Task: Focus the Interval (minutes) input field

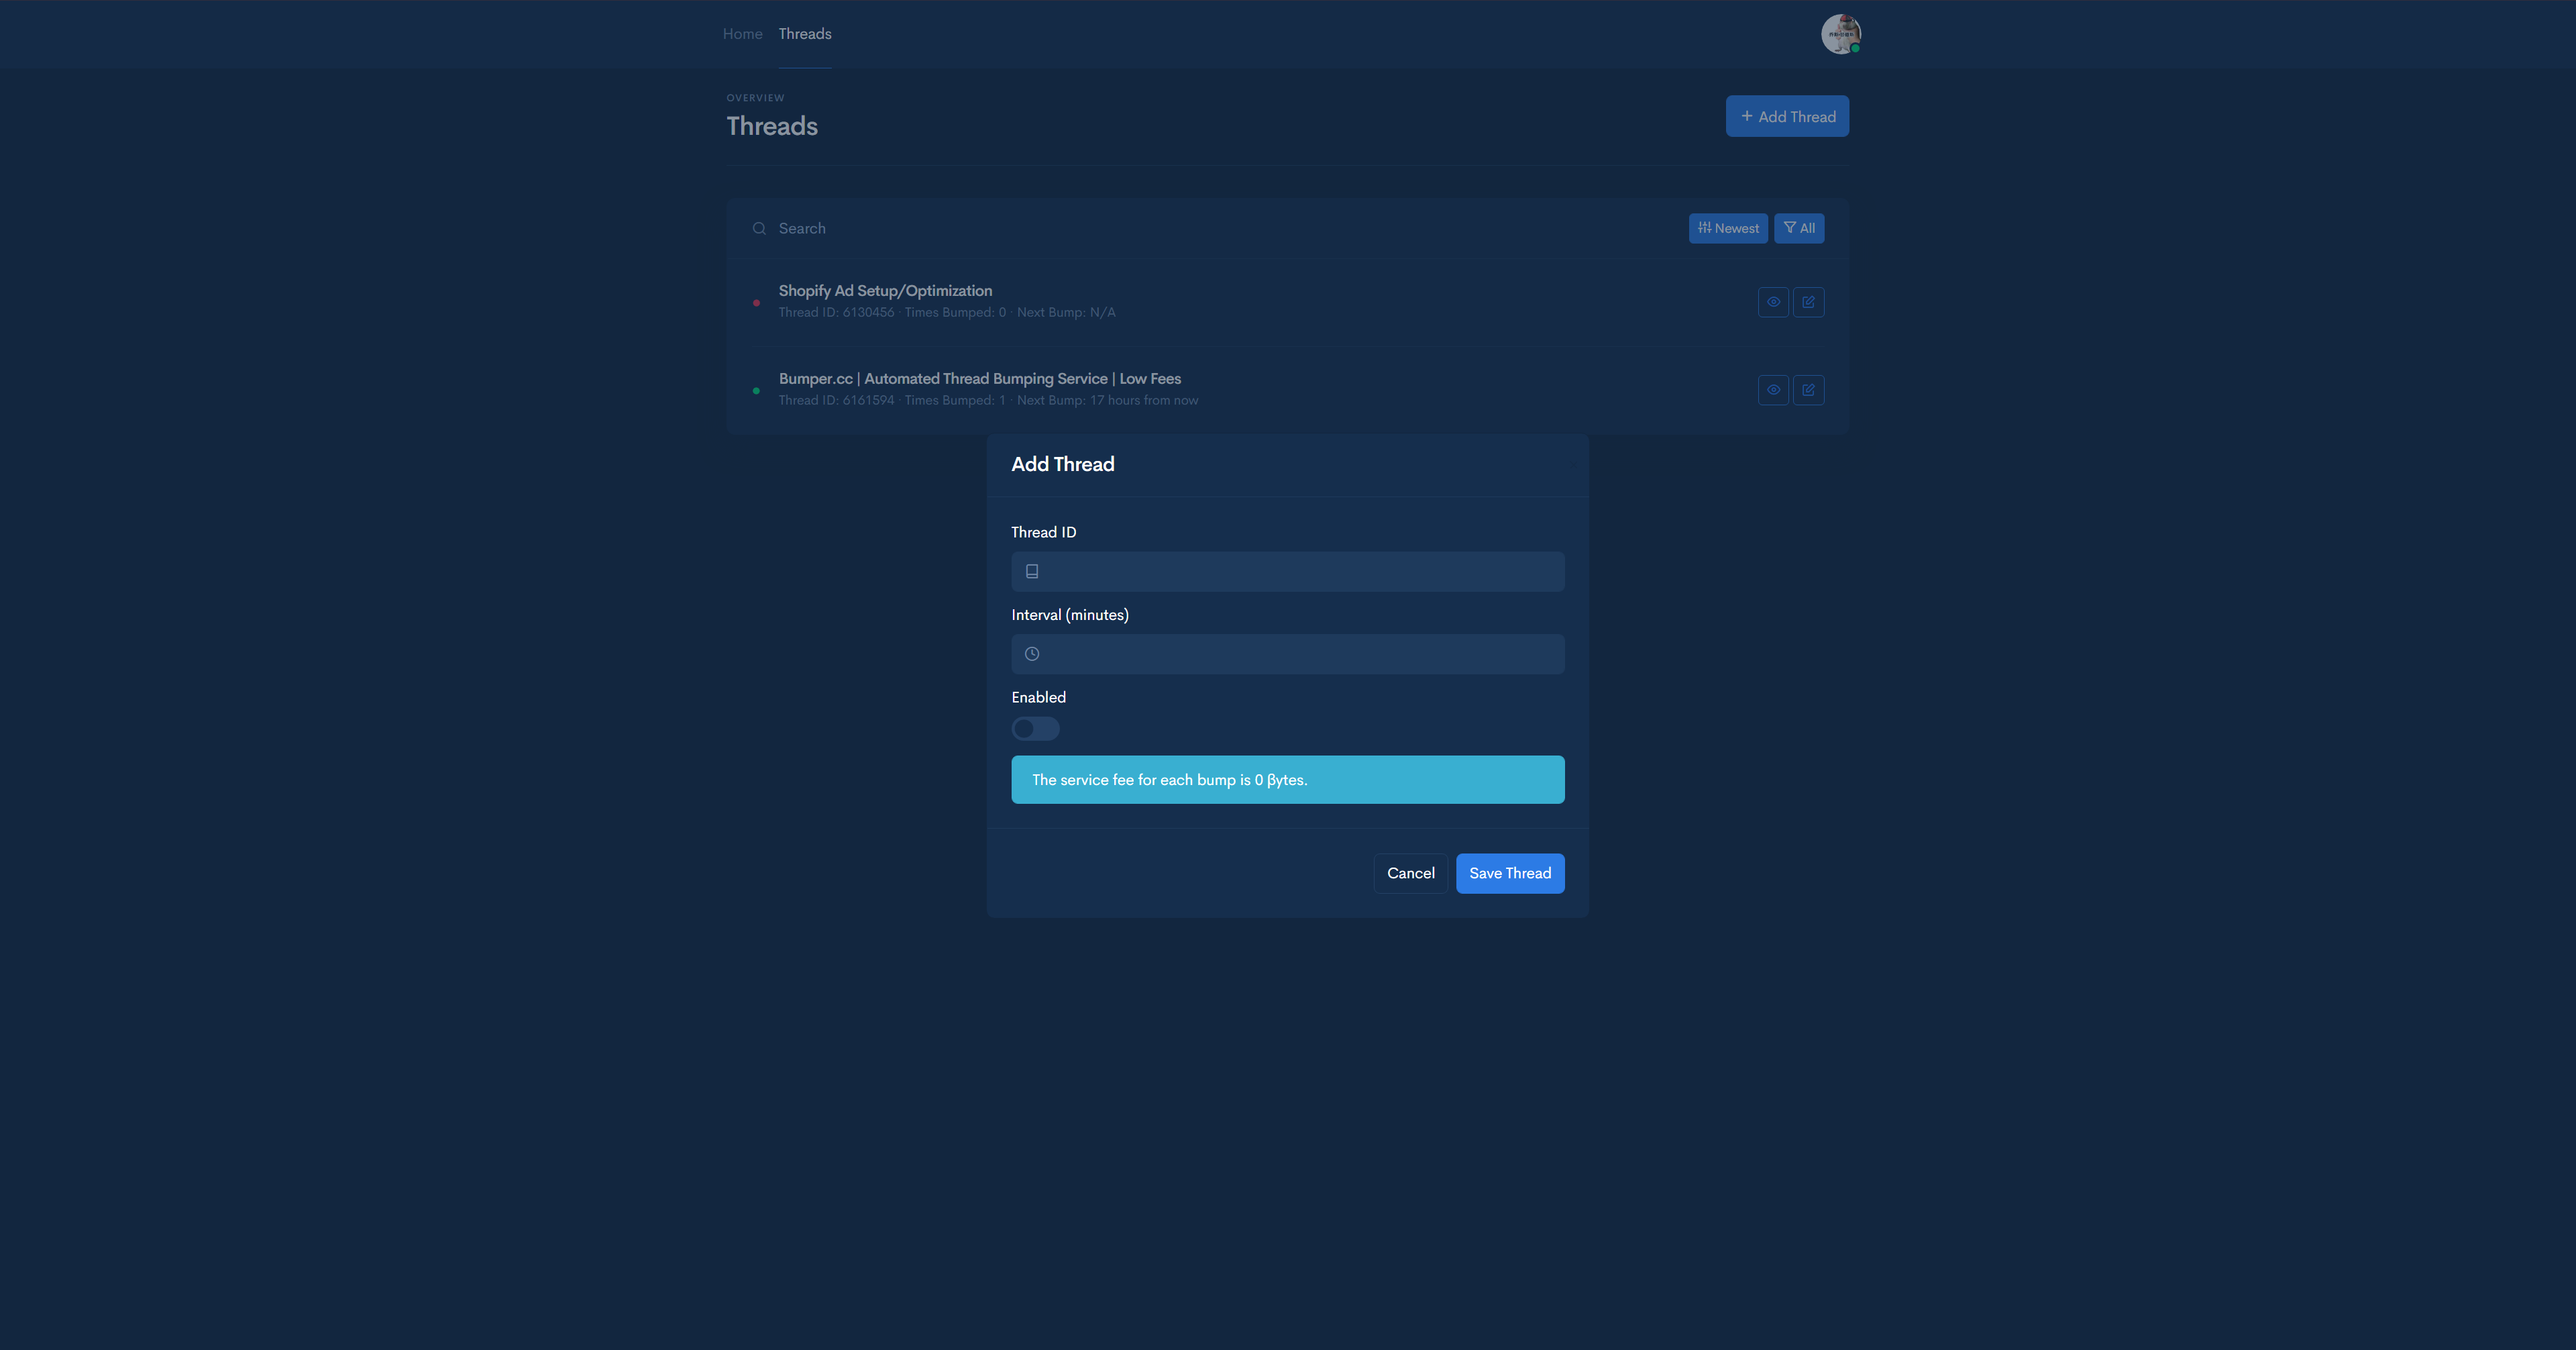Action: (1288, 654)
